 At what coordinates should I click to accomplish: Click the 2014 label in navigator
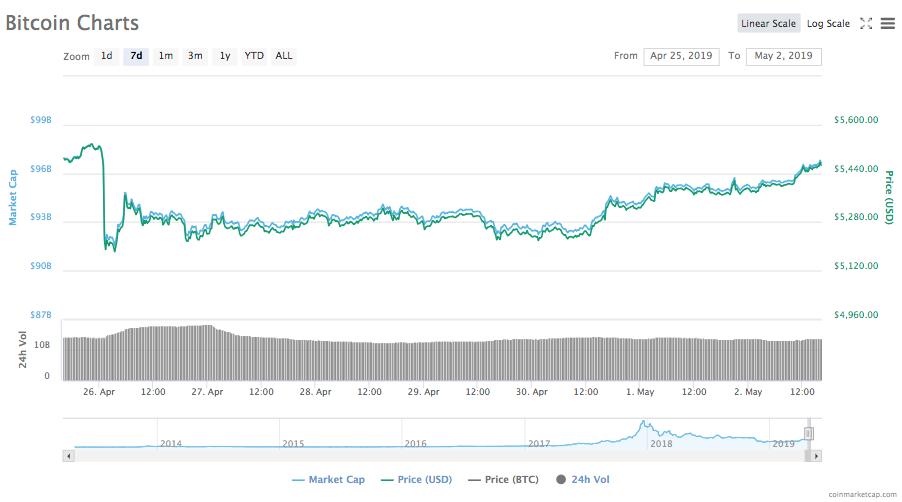click(x=171, y=444)
